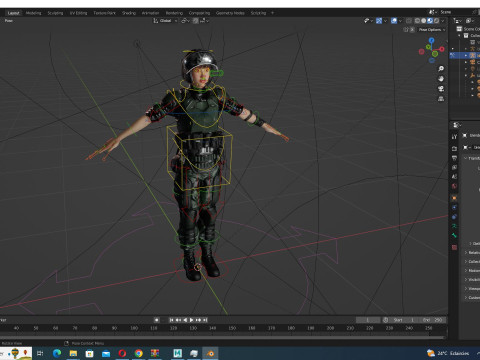Toggle preview range clock icon
This screenshot has height=360, width=480.
click(386, 320)
